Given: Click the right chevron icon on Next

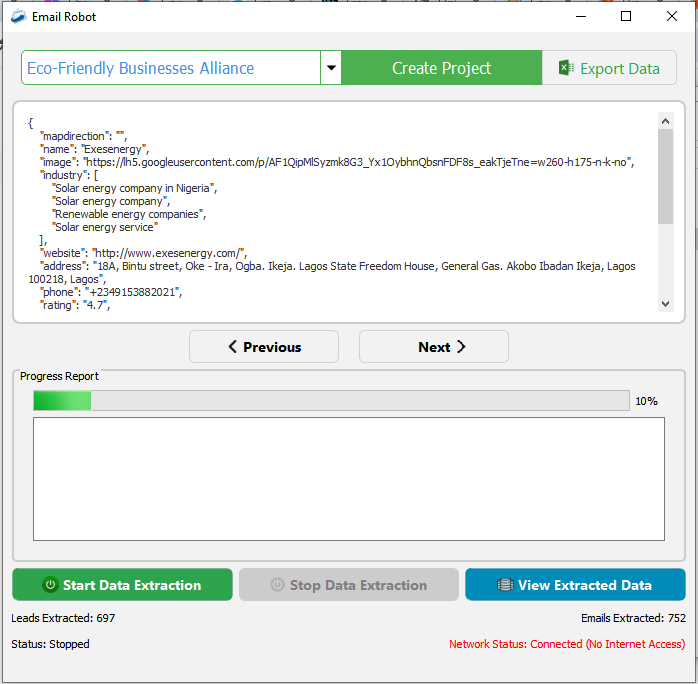Looking at the screenshot, I should (x=461, y=346).
